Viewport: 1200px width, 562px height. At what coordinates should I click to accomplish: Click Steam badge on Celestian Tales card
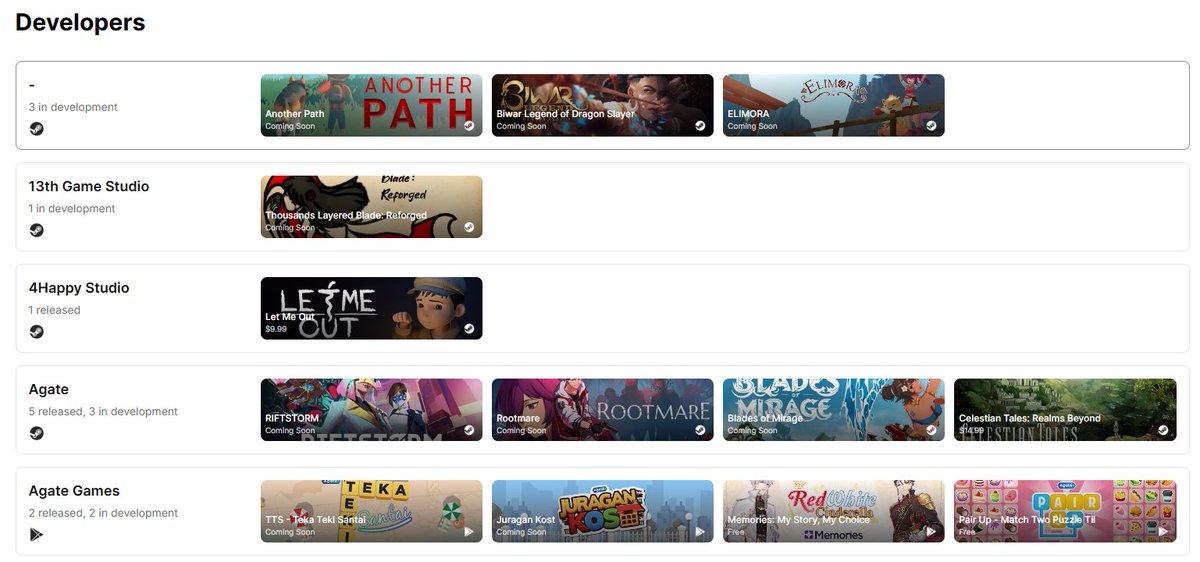(1163, 430)
